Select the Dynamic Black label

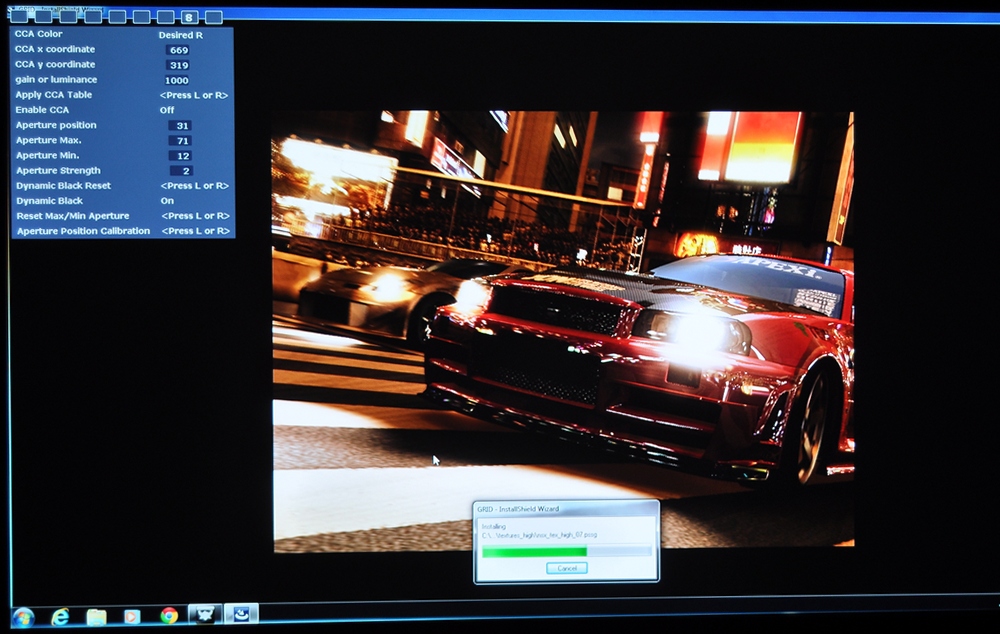(49, 200)
